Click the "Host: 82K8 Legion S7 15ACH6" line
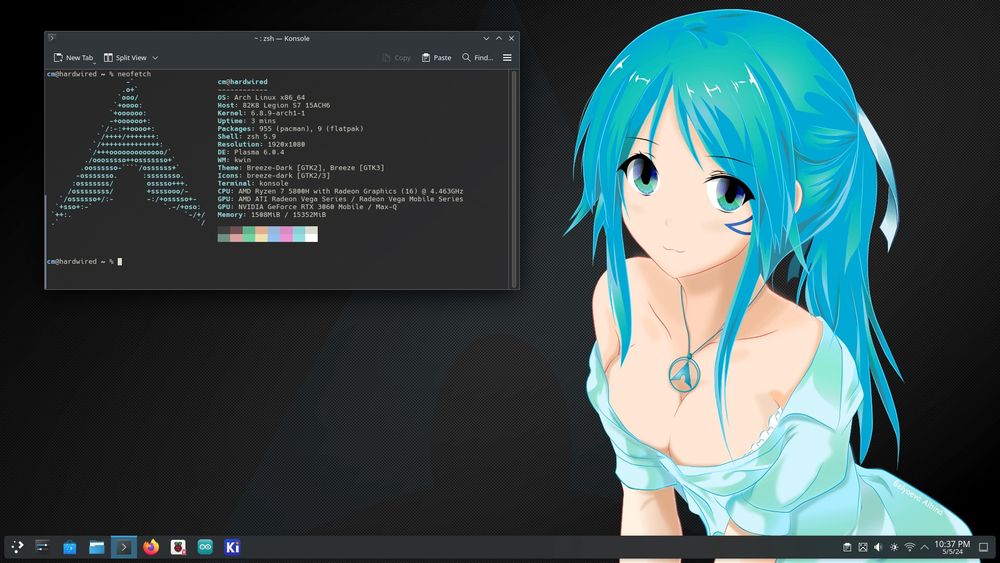The width and height of the screenshot is (1000, 563). point(274,105)
